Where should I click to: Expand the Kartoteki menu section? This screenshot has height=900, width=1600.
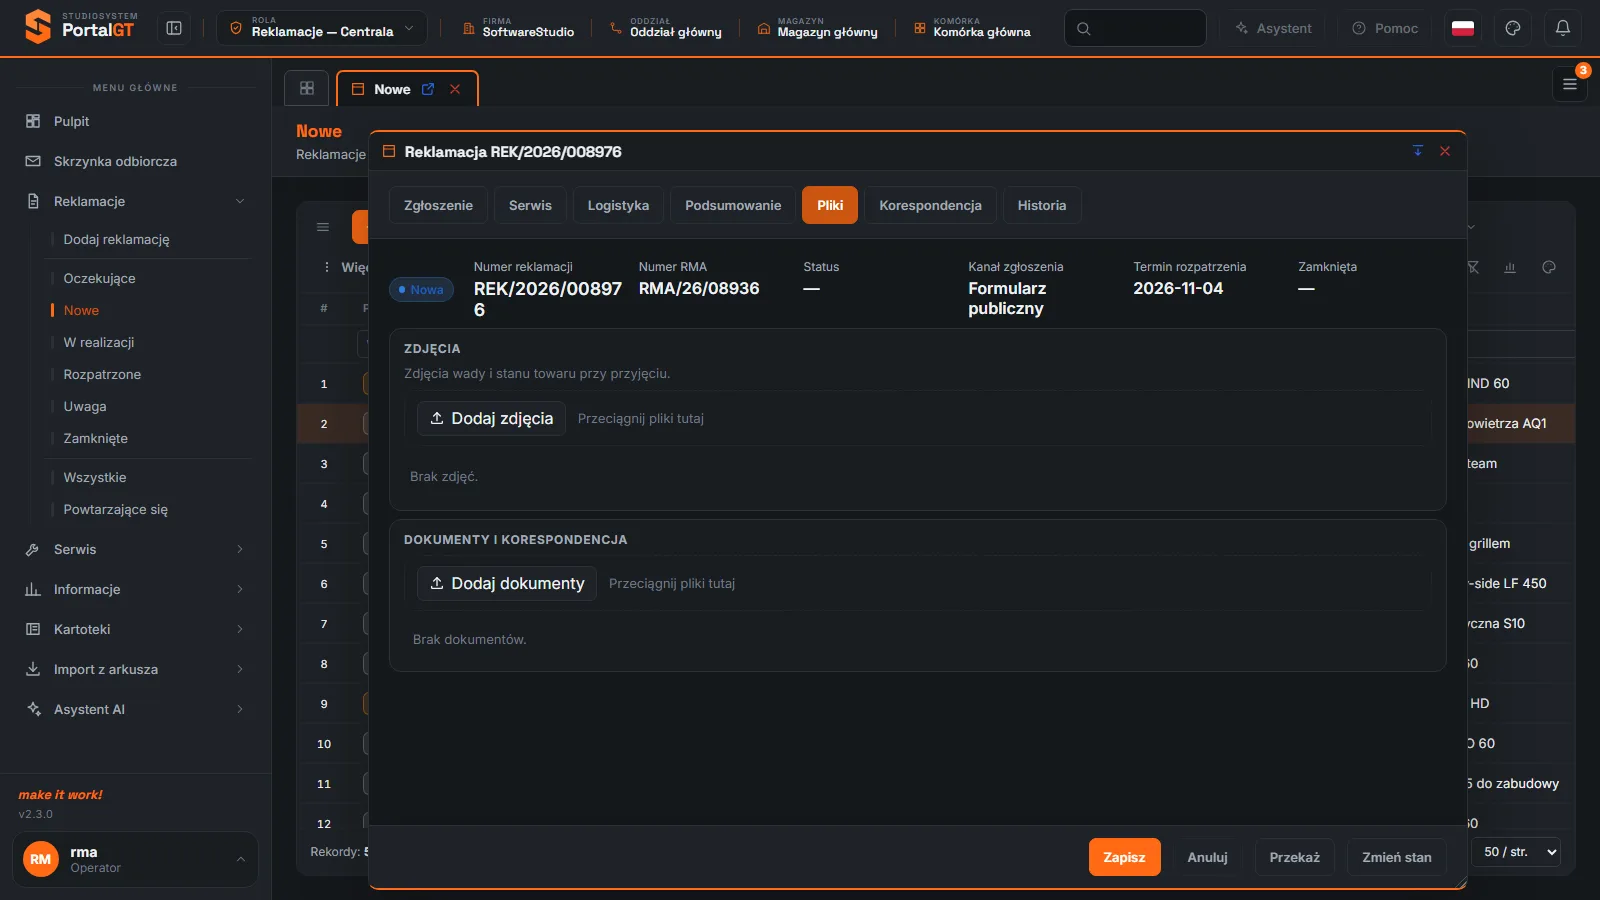coord(136,629)
